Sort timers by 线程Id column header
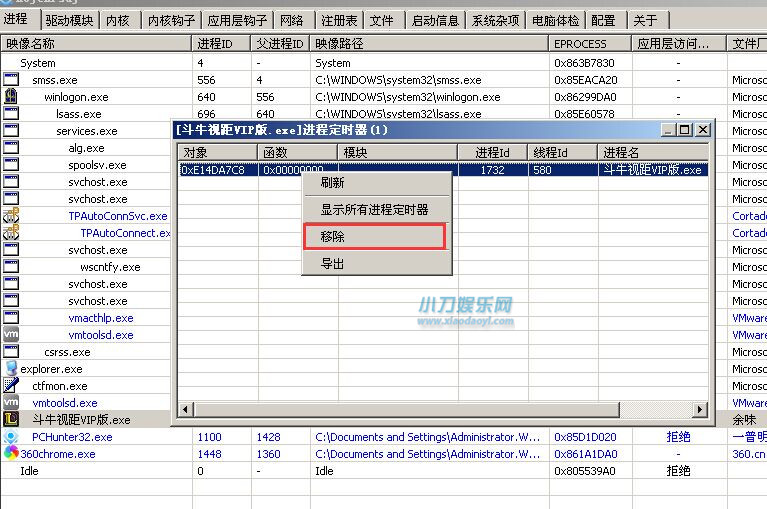Screen dimensions: 767x509 tap(562, 153)
